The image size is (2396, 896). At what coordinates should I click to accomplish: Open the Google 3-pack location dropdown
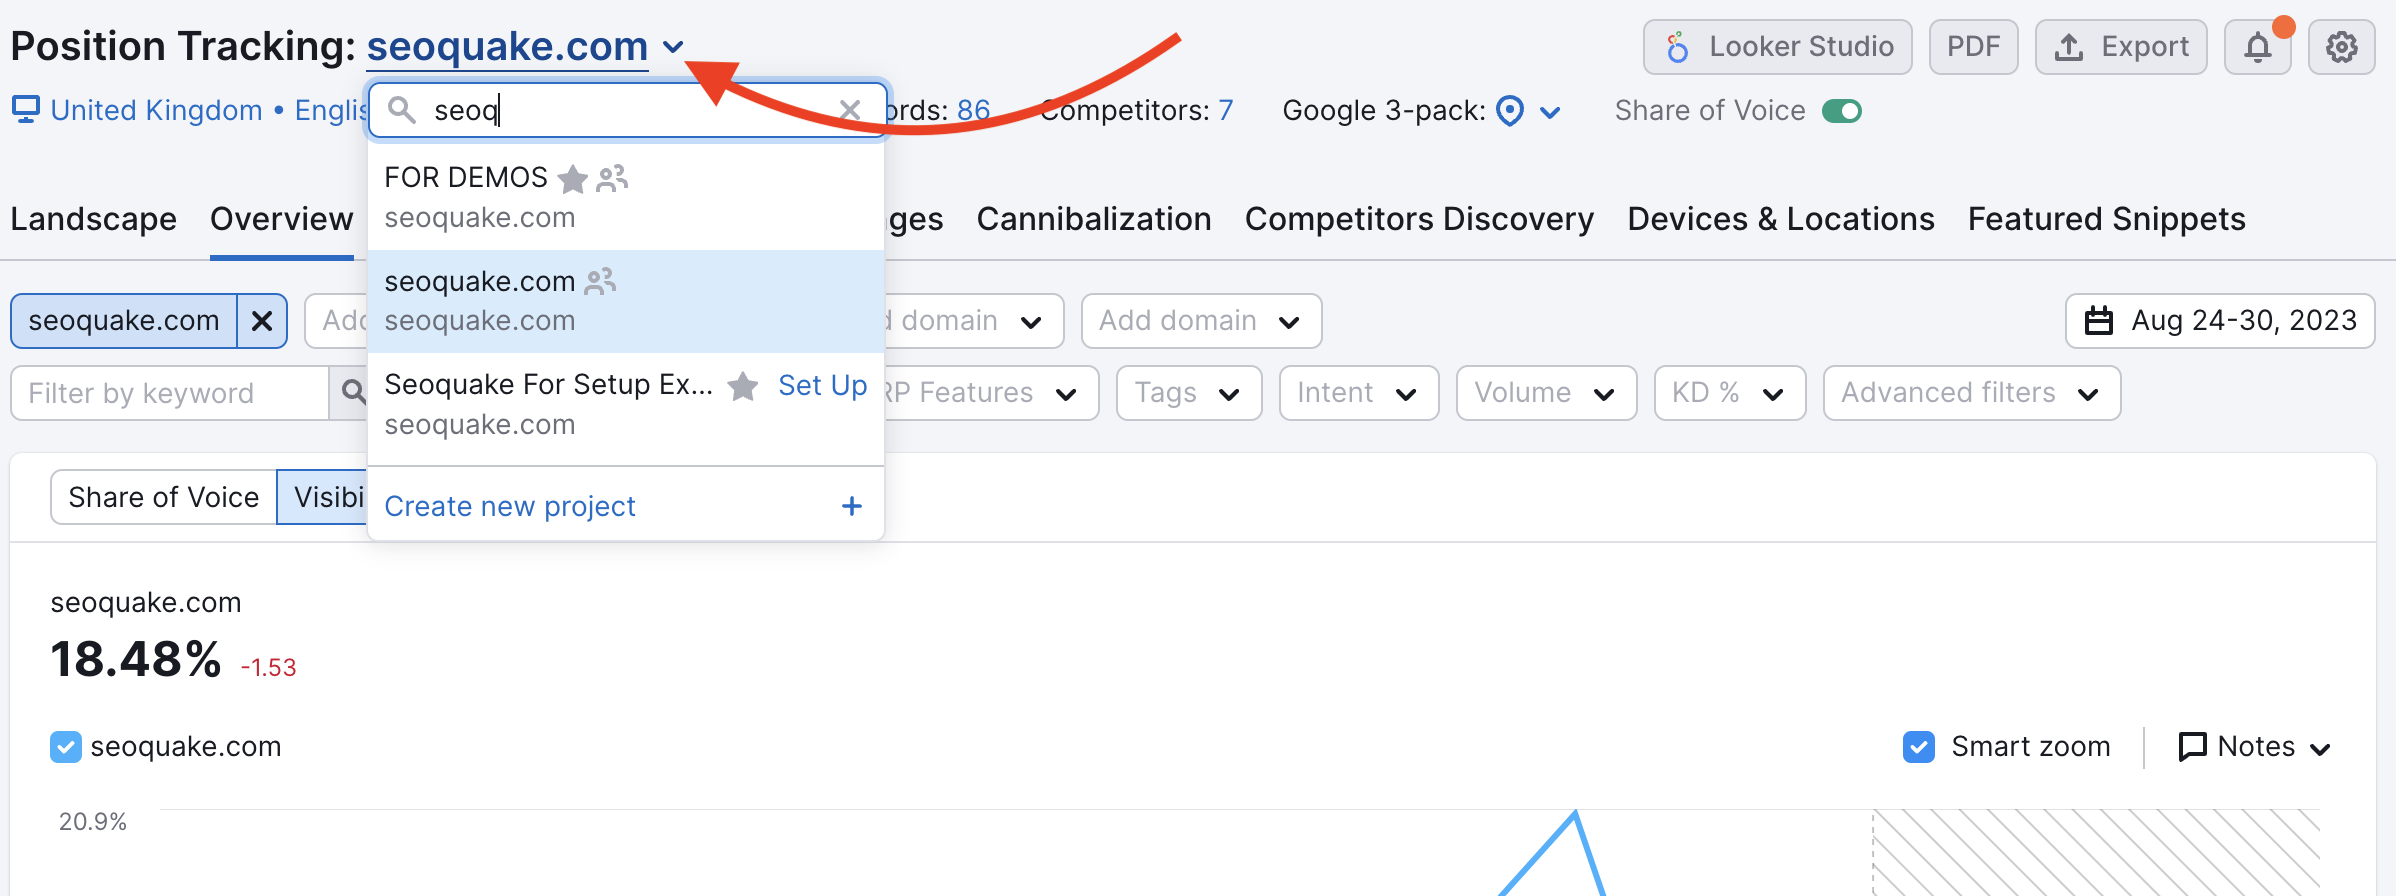click(x=1550, y=112)
